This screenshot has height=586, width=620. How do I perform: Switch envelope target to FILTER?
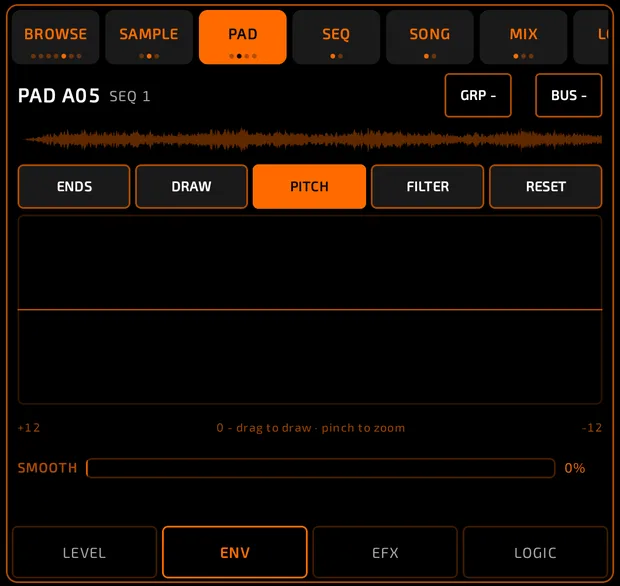pyautogui.click(x=427, y=187)
